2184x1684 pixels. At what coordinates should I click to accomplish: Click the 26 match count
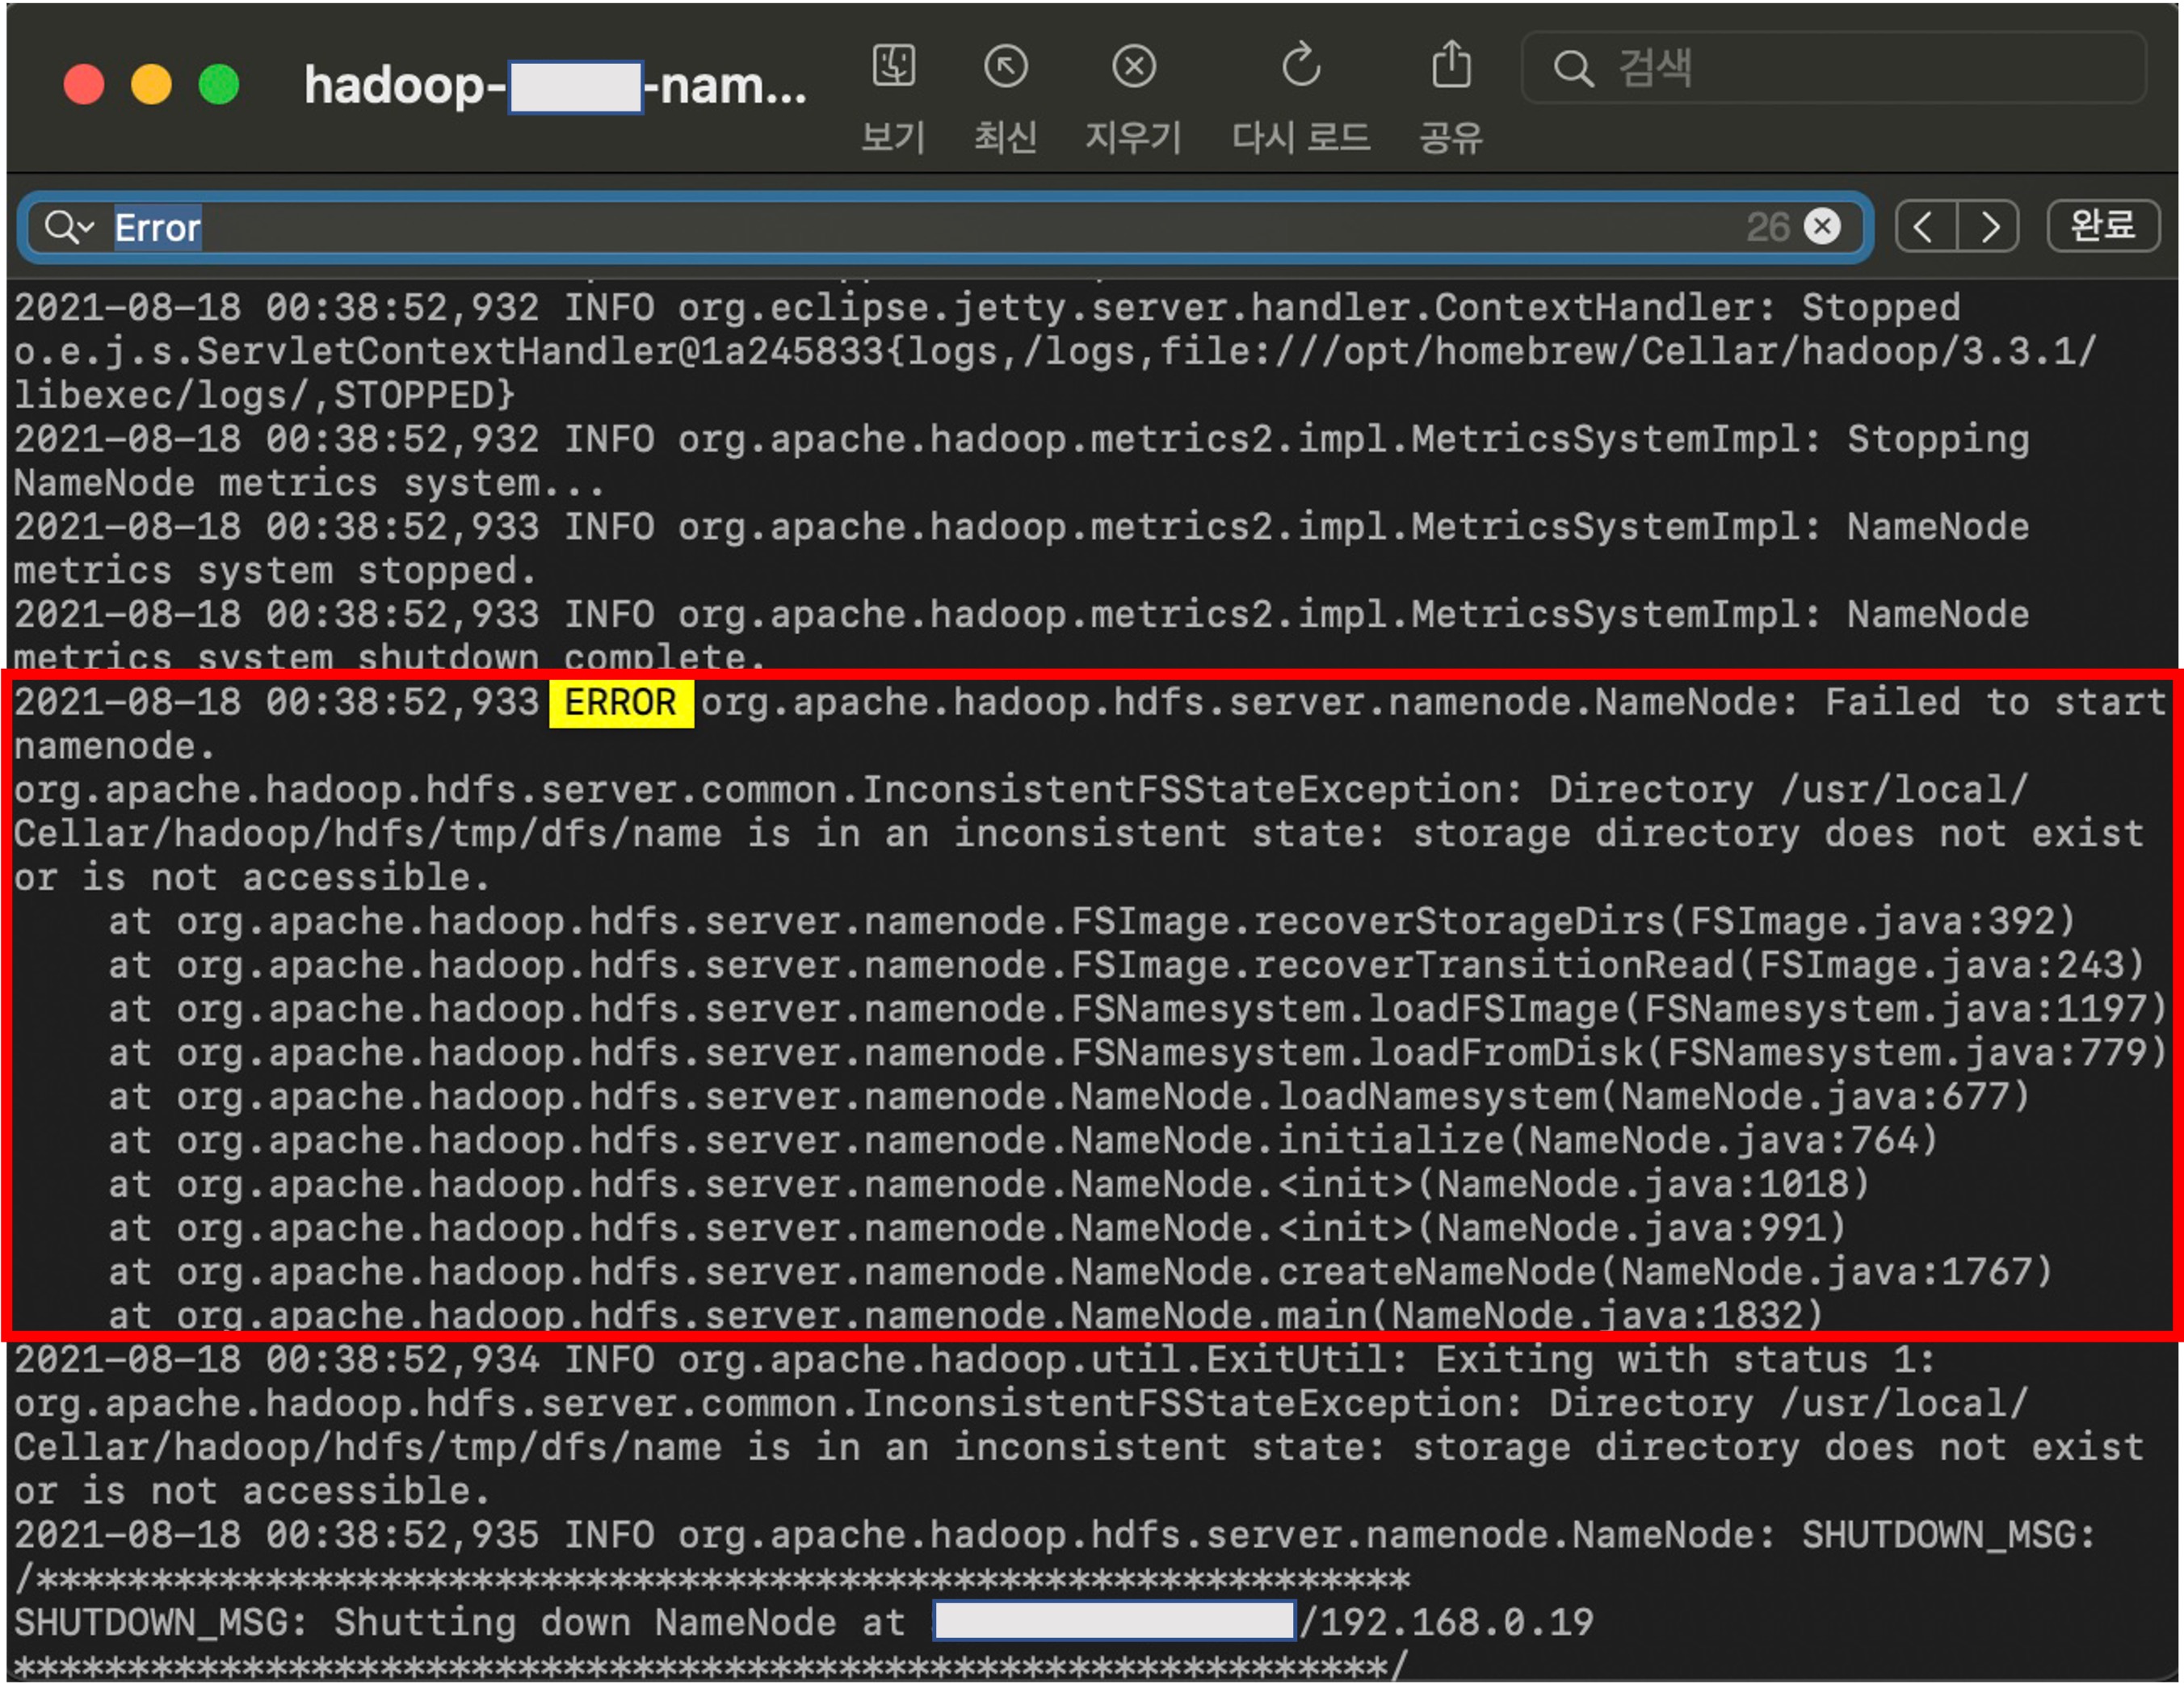1767,227
